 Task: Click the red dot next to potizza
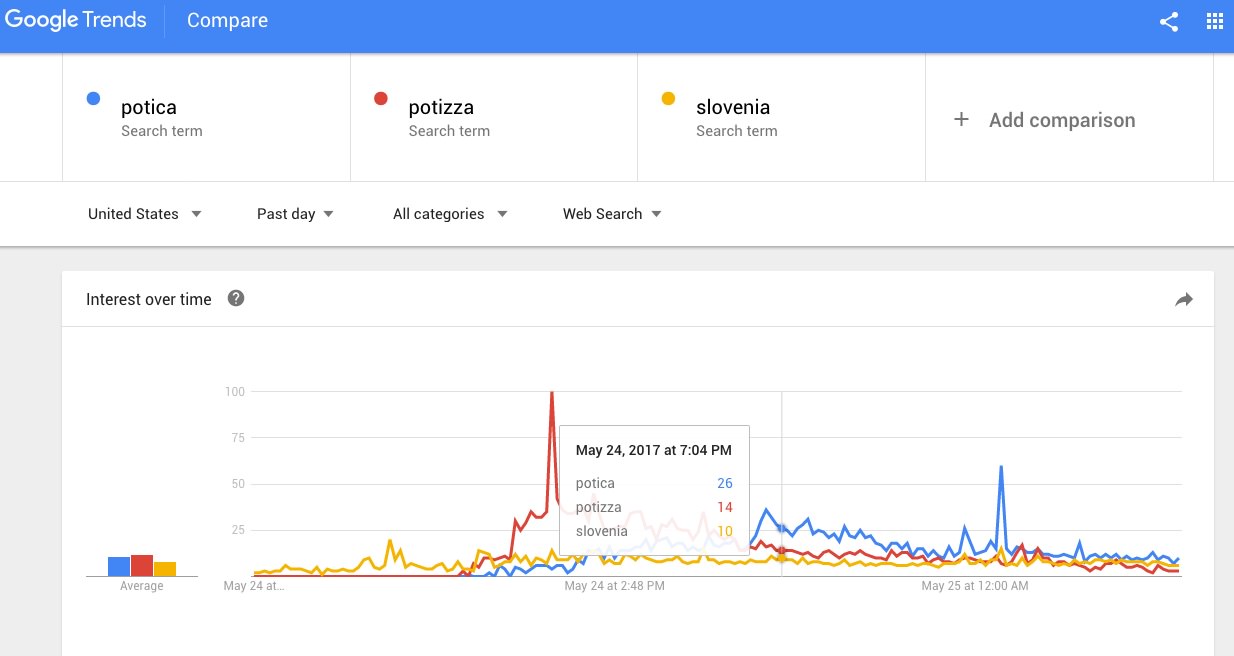click(380, 98)
